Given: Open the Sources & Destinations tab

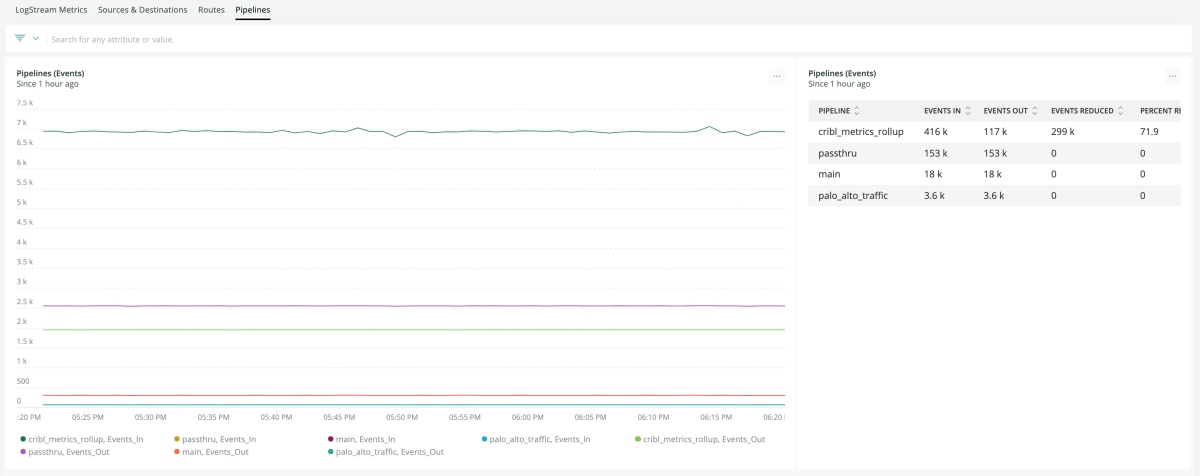Looking at the screenshot, I should point(142,10).
